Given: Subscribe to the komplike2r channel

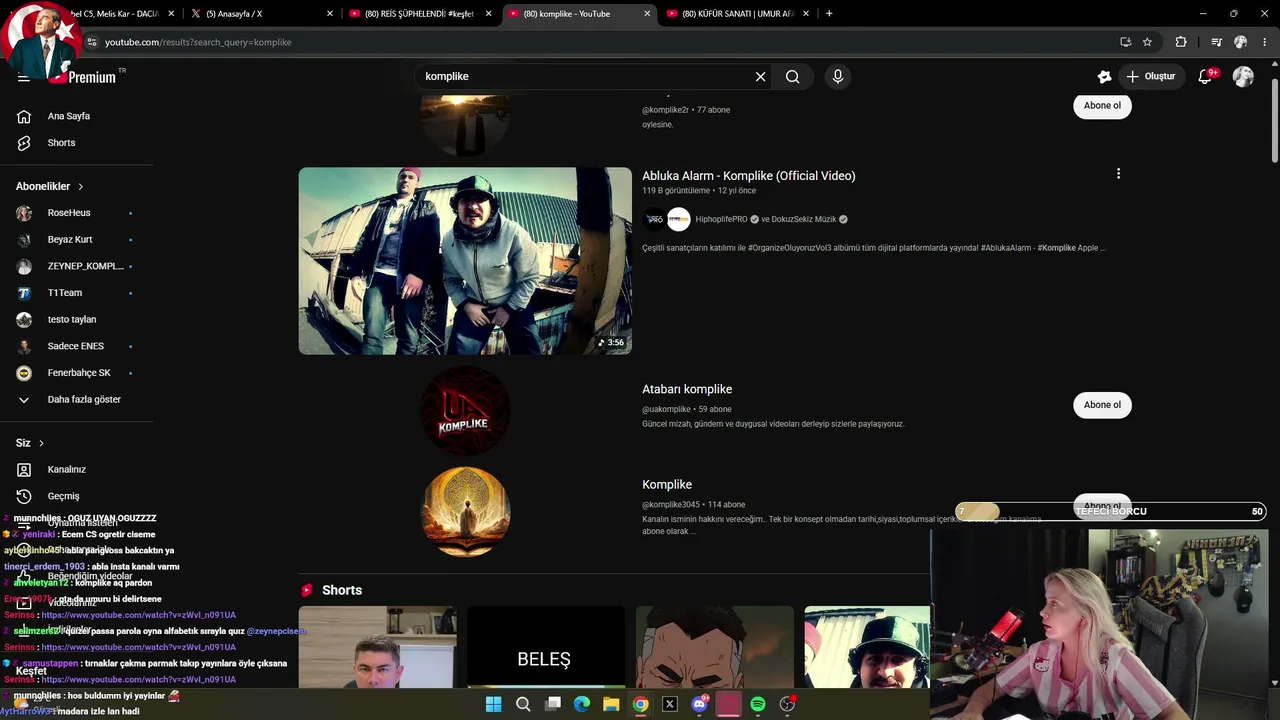Looking at the screenshot, I should pos(1102,105).
